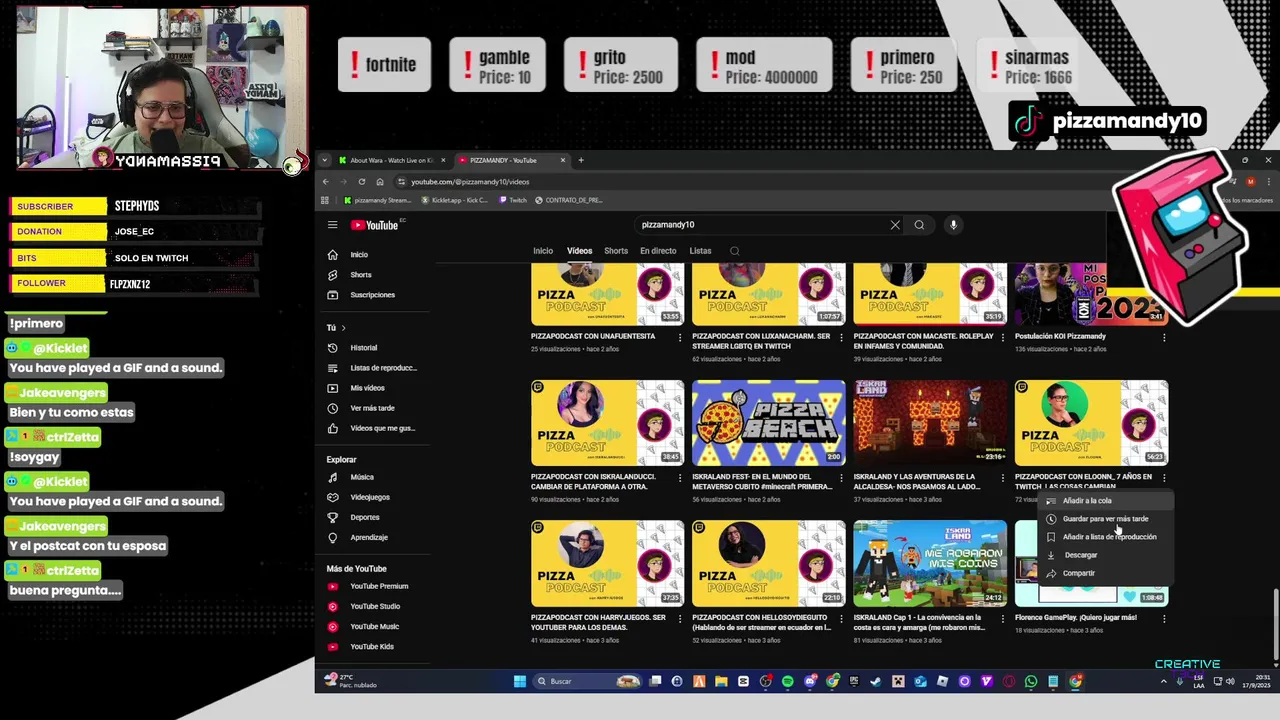Explore Videojuegos category

(x=370, y=497)
